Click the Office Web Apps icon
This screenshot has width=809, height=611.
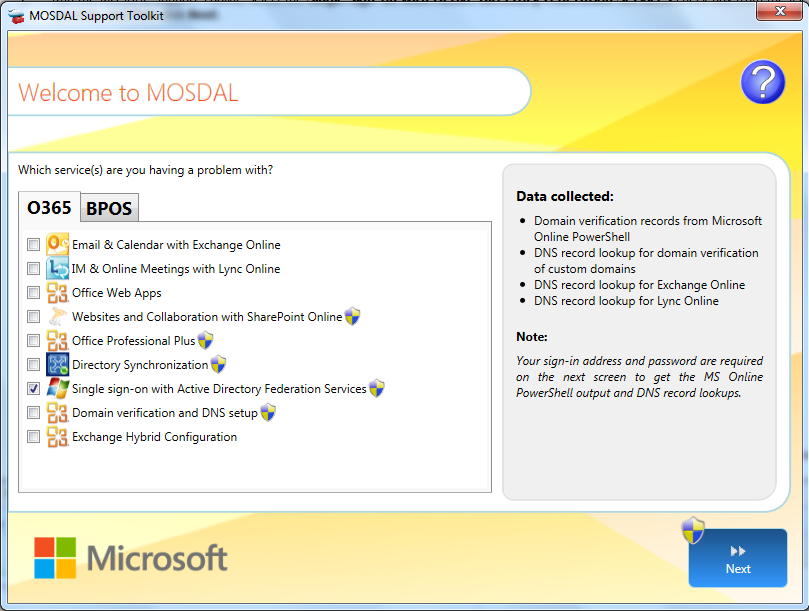[x=57, y=293]
